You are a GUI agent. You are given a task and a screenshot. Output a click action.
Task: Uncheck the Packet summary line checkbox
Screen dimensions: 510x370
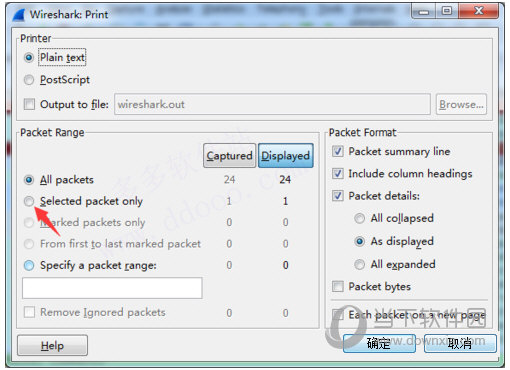click(x=338, y=151)
